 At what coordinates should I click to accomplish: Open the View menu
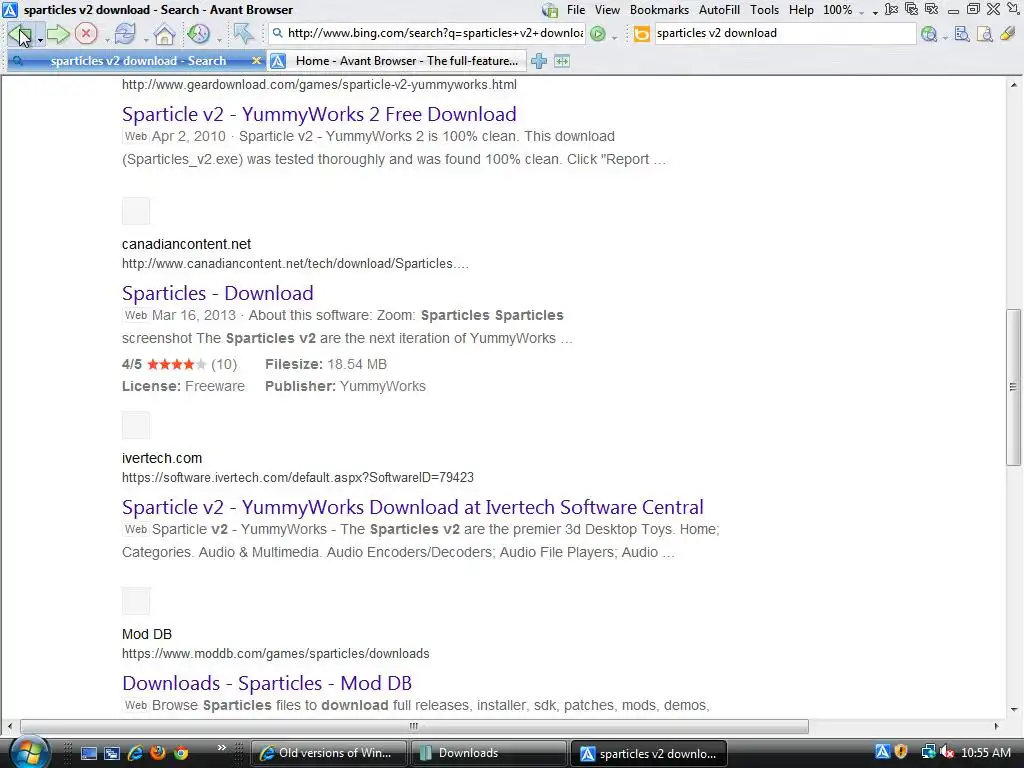tap(607, 10)
